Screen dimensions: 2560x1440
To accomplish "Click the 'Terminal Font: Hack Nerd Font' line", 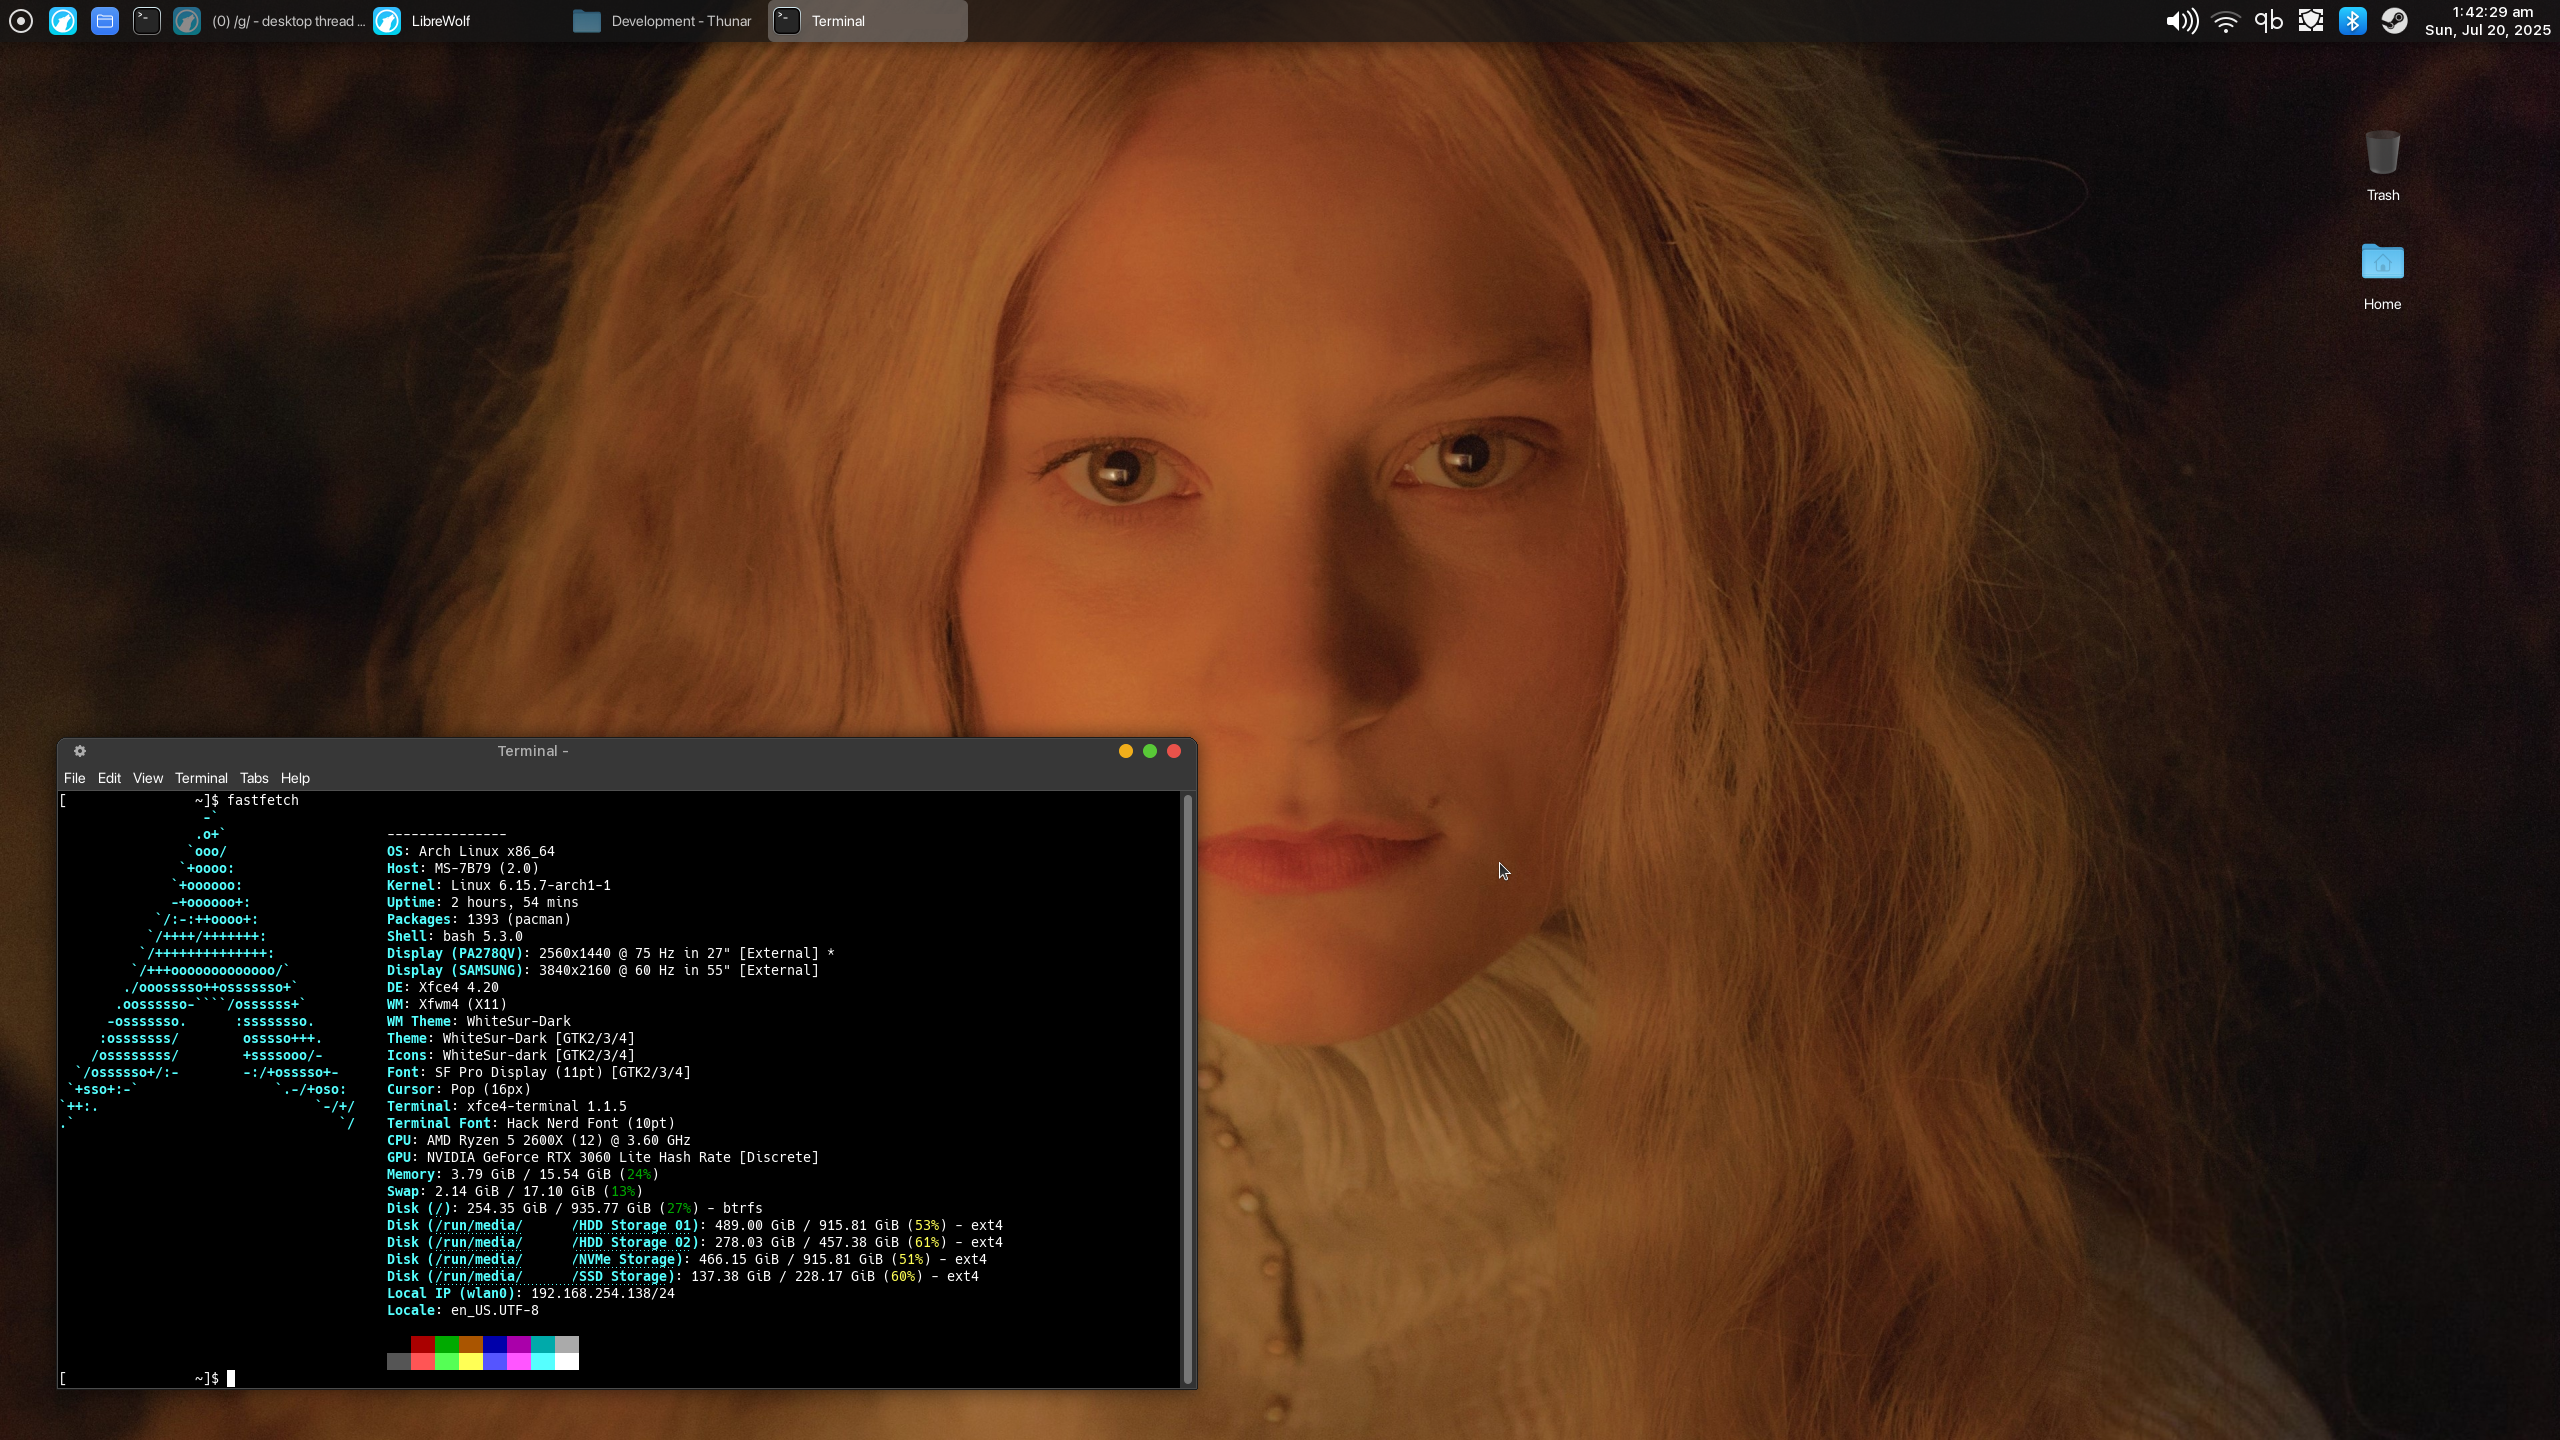I will [x=531, y=1123].
